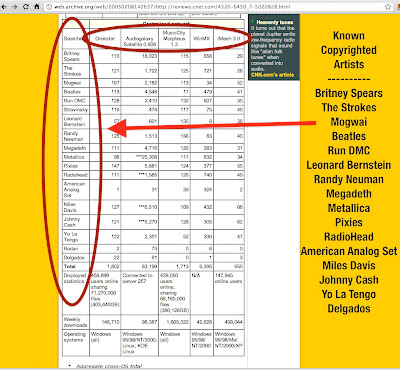
Task: Click the green arrow beside Heavenly tones
Action: [253, 22]
